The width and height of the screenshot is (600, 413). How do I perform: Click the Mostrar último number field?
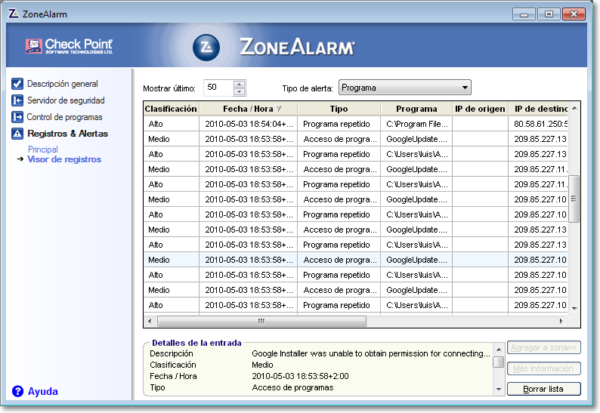click(218, 88)
